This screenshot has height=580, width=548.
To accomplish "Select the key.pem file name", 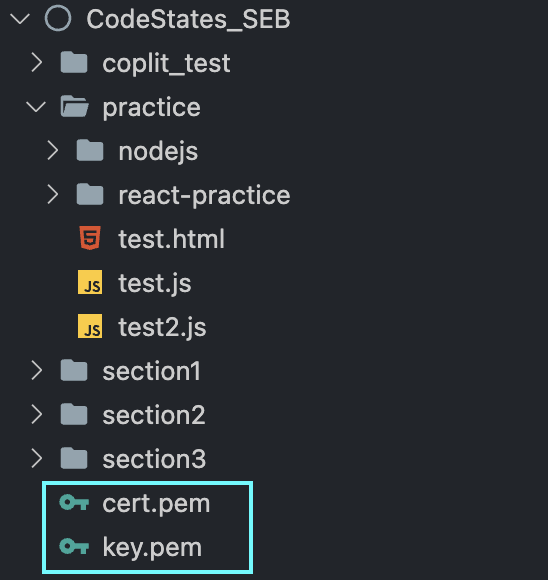I will 152,547.
